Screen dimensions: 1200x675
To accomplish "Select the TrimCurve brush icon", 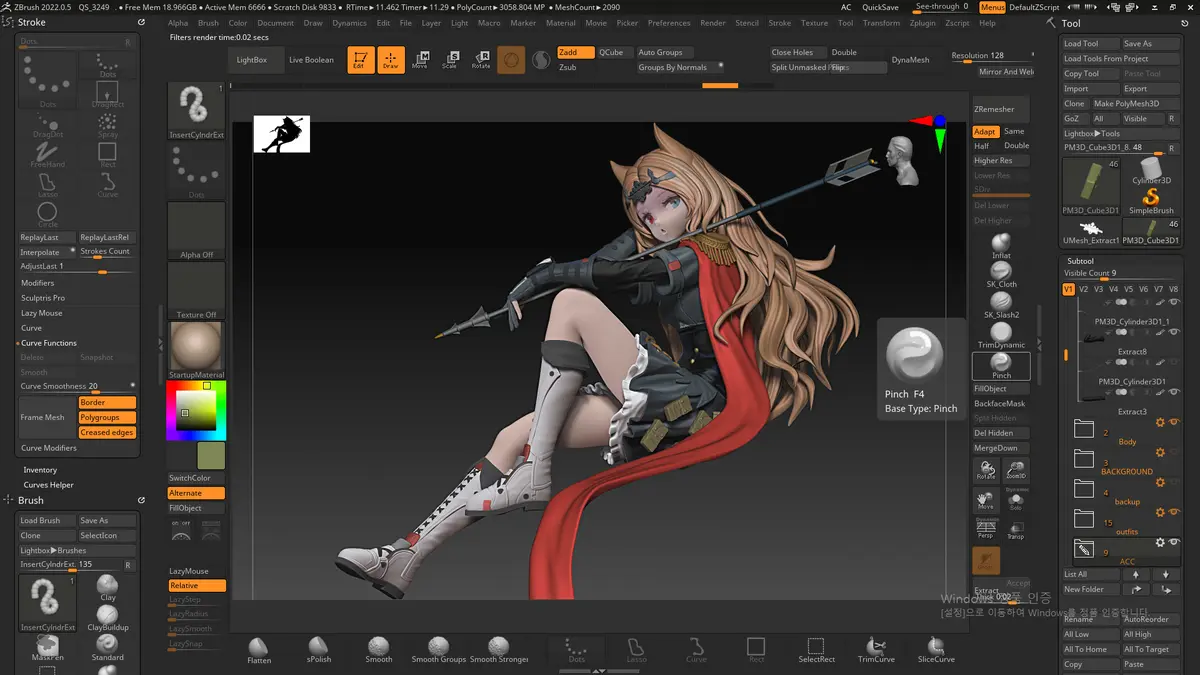I will (x=876, y=649).
